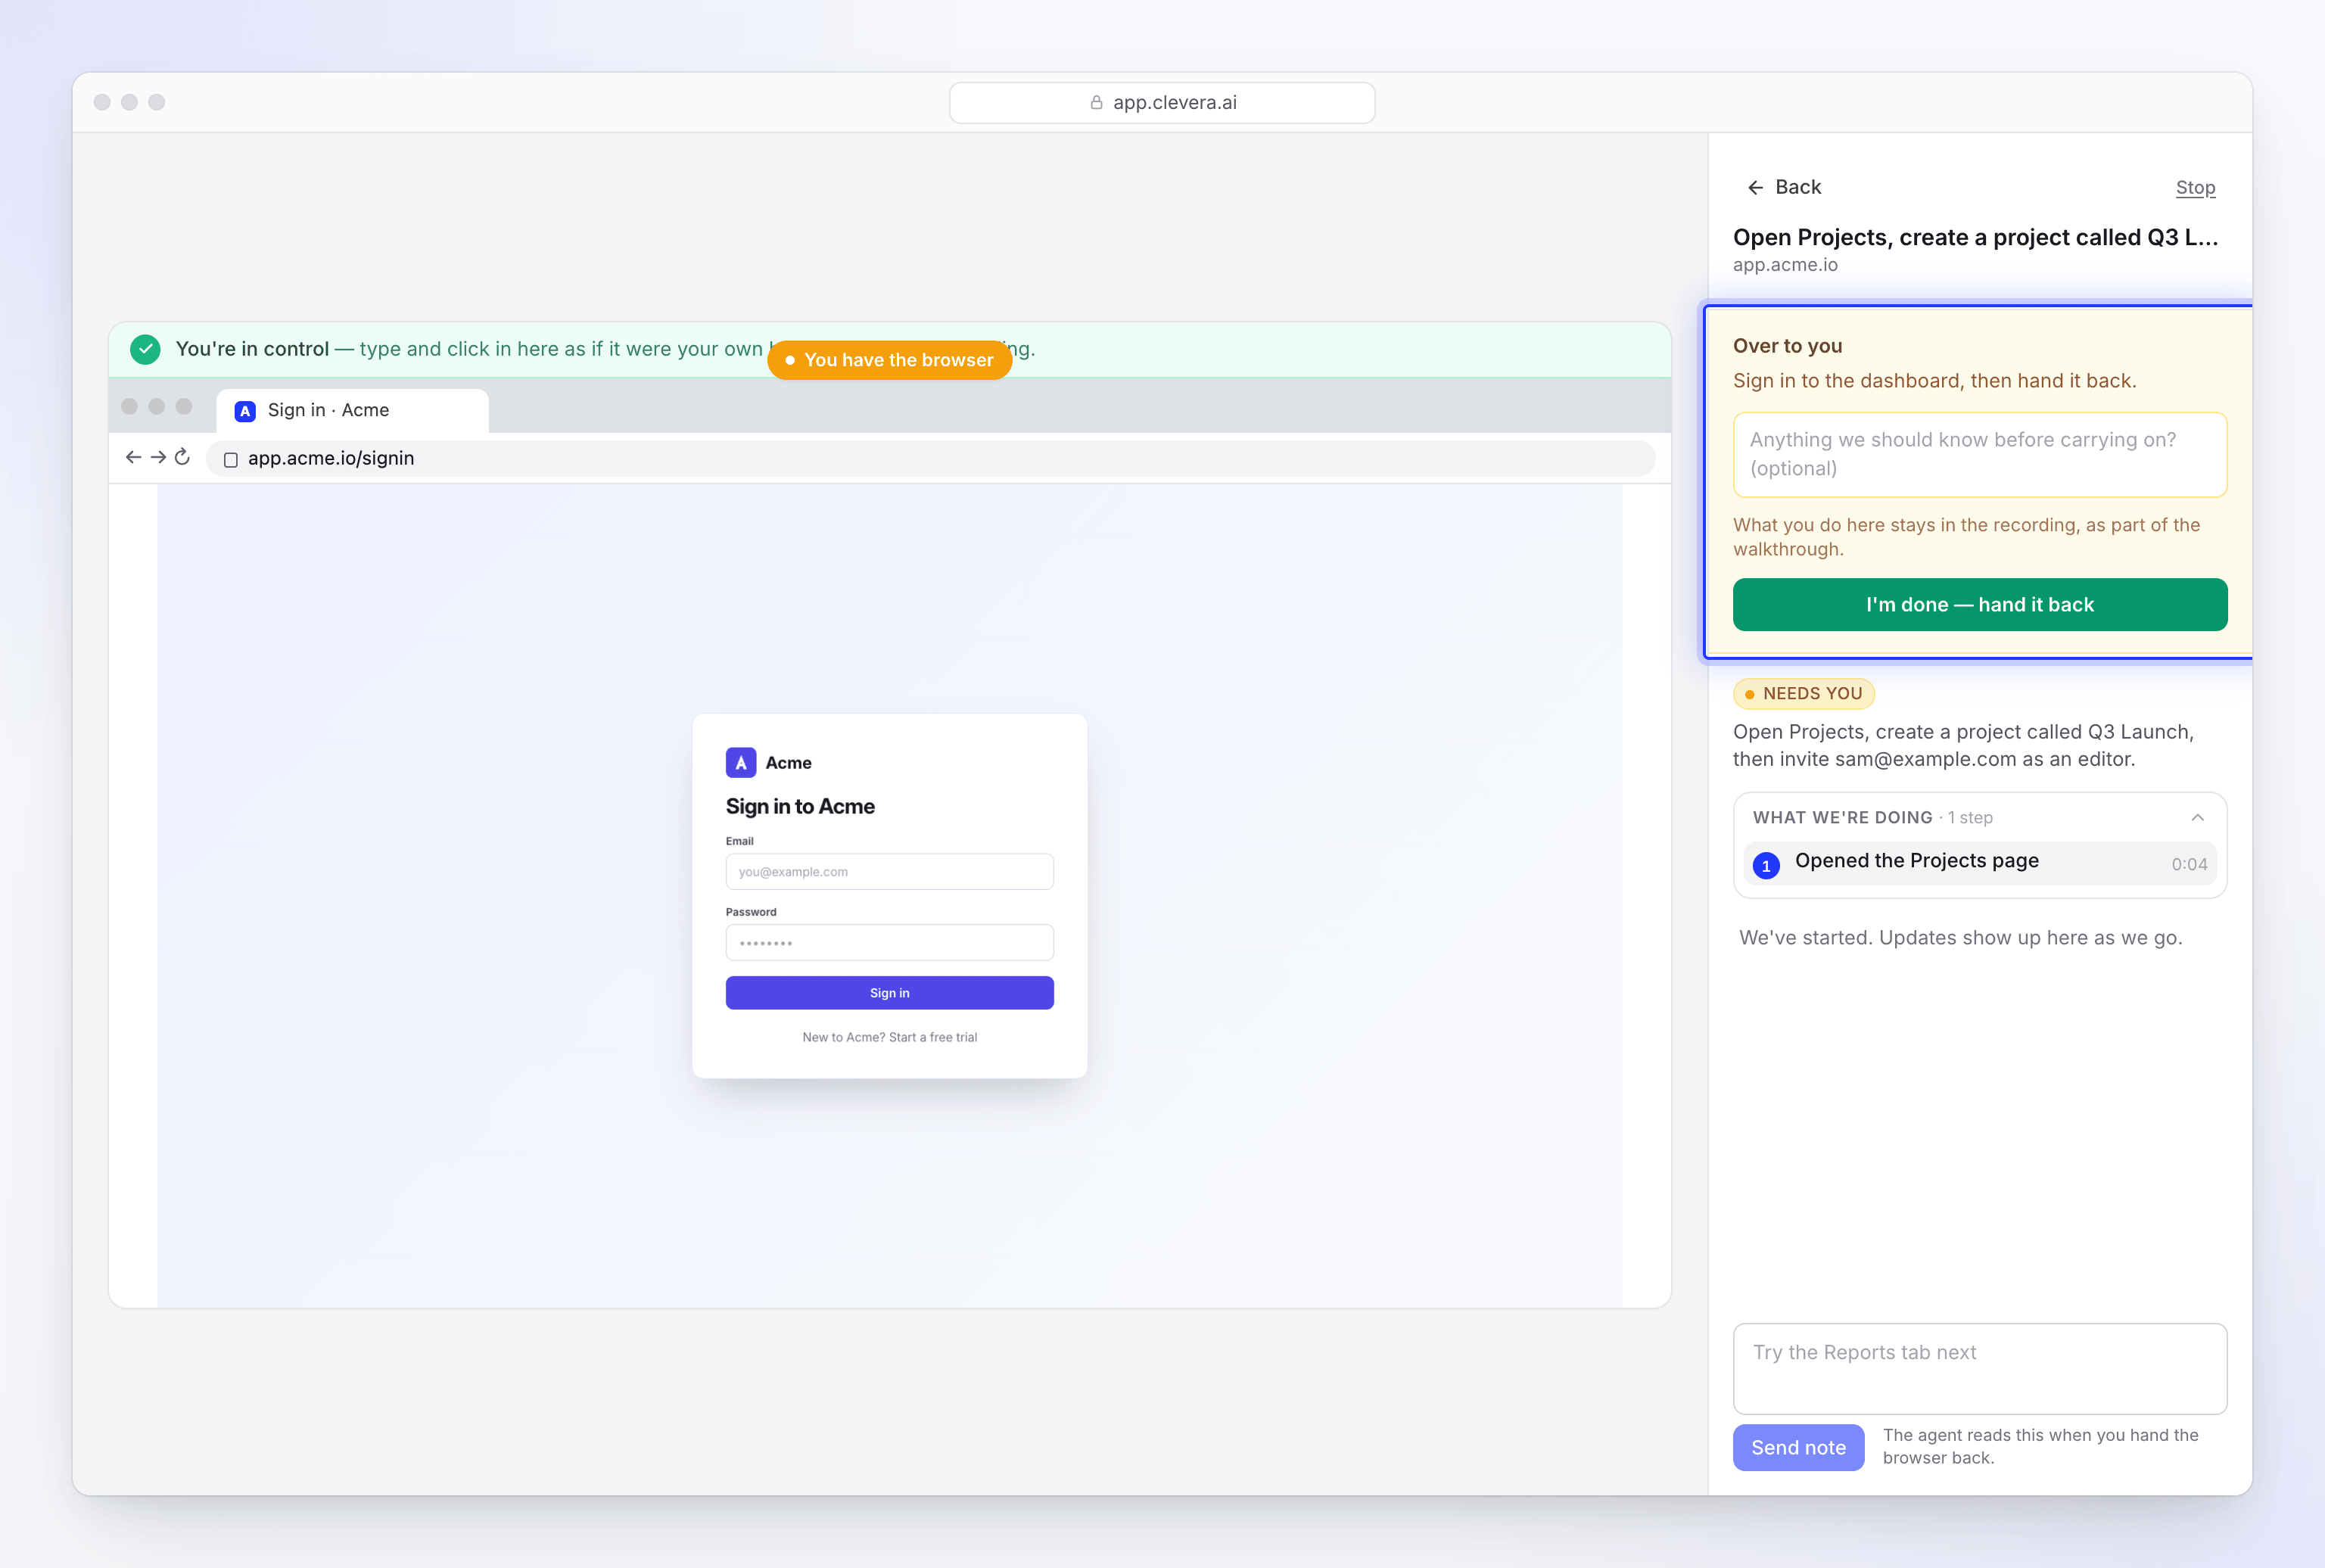Select the Sign in · Acme tab
Screen dimensions: 2325x1568
point(352,410)
